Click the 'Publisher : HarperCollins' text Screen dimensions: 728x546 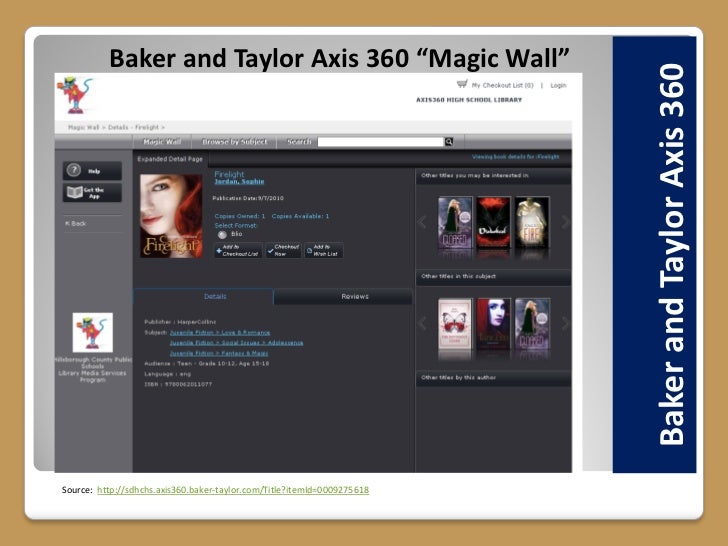(x=180, y=322)
